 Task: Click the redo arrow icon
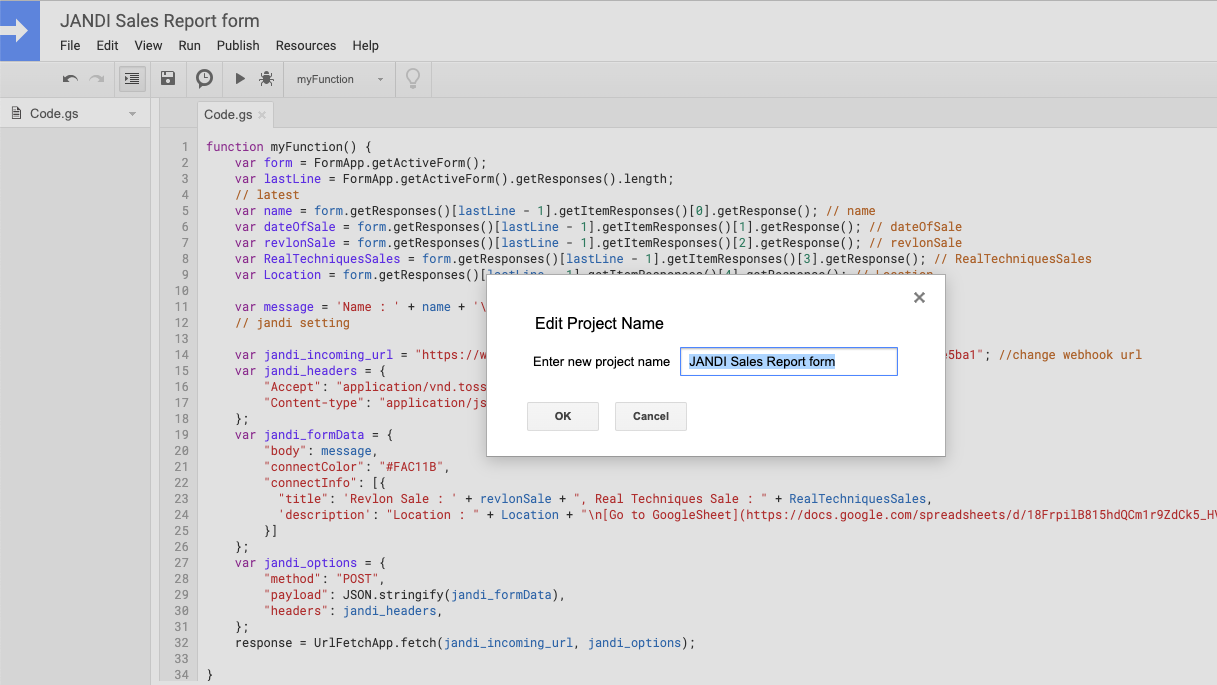(97, 79)
